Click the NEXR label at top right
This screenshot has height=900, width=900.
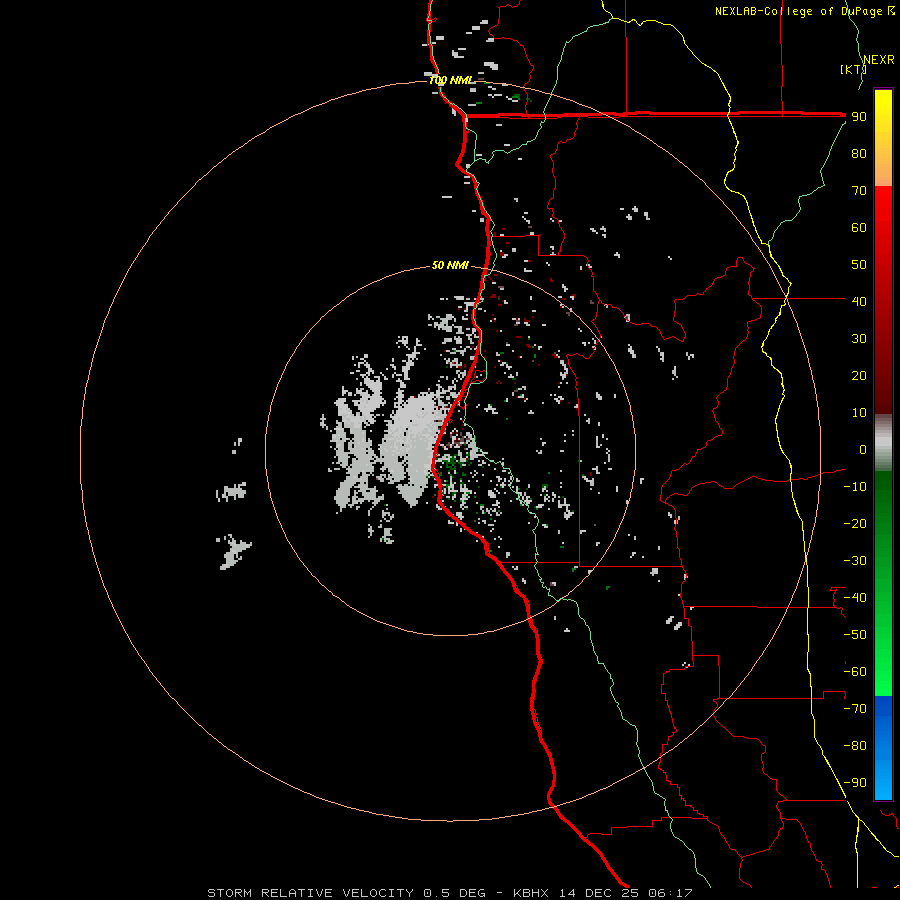click(879, 60)
